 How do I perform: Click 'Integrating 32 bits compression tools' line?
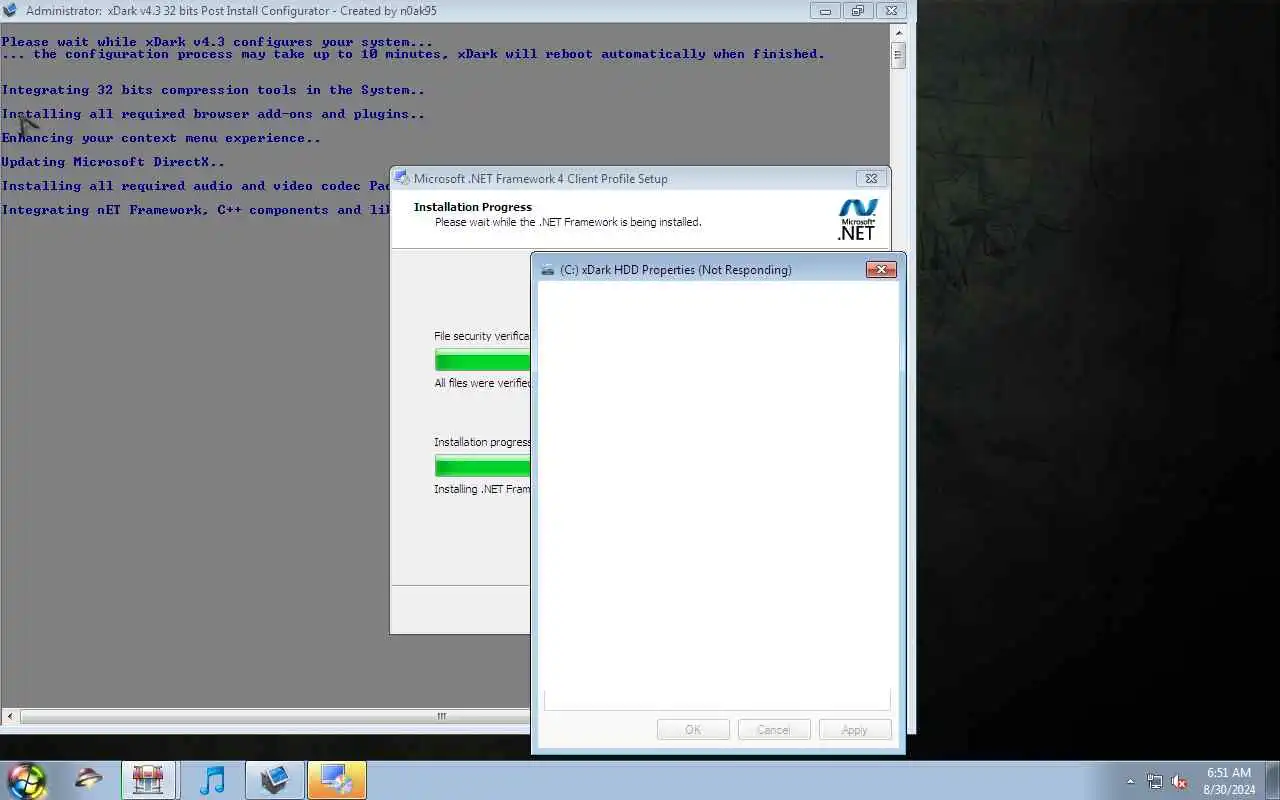tap(213, 90)
